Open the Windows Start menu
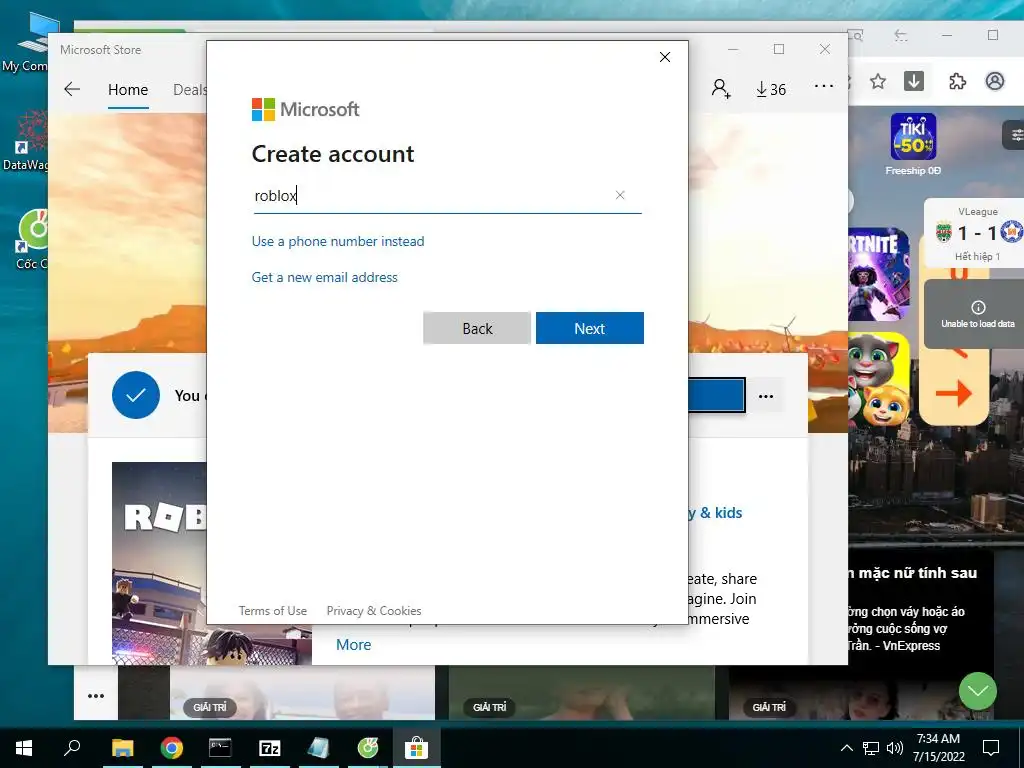The width and height of the screenshot is (1024, 768). [24, 748]
